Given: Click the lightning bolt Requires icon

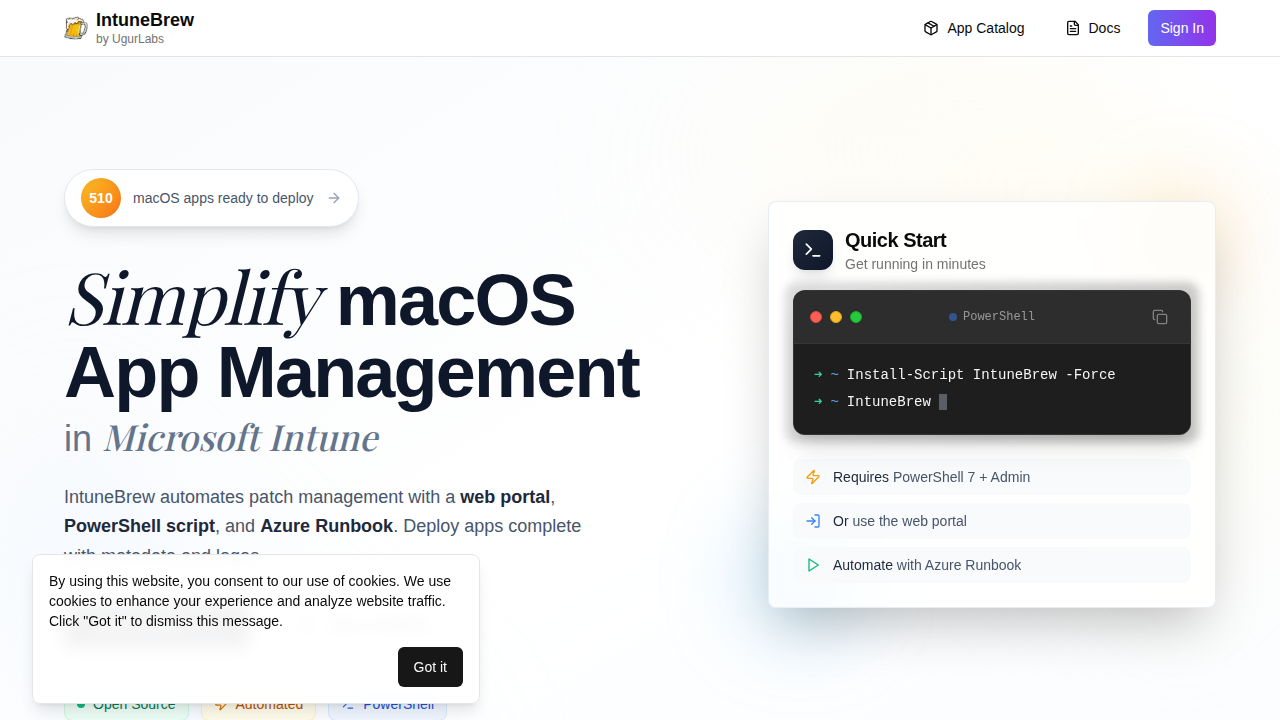Looking at the screenshot, I should pyautogui.click(x=813, y=477).
